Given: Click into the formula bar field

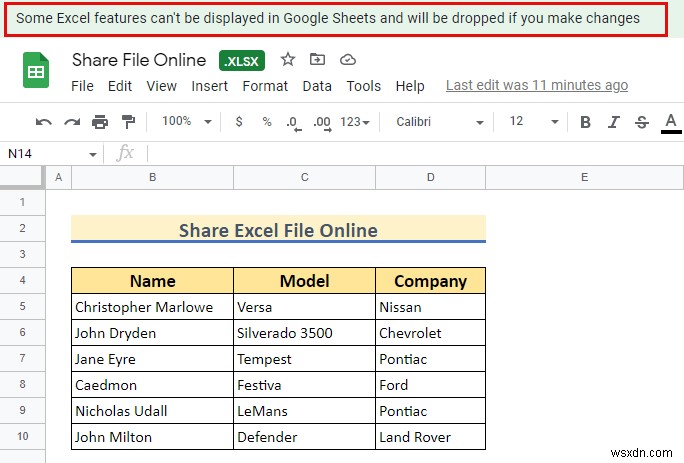Looking at the screenshot, I should 414,154.
